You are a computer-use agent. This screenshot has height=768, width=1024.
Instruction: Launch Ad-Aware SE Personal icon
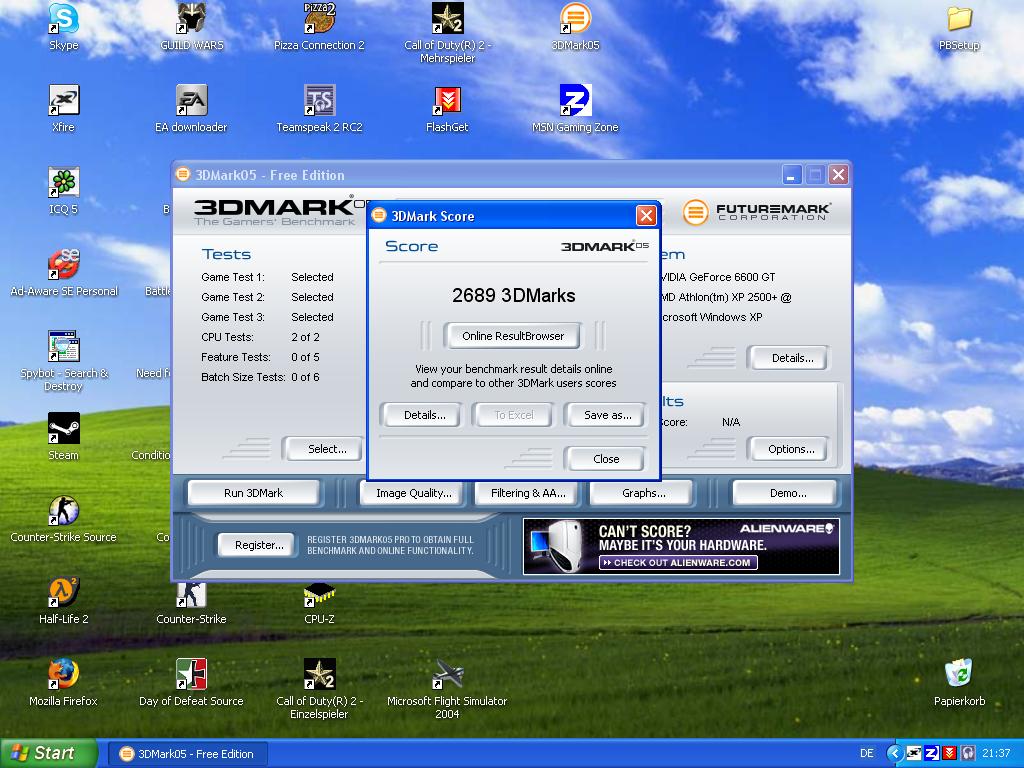63,265
